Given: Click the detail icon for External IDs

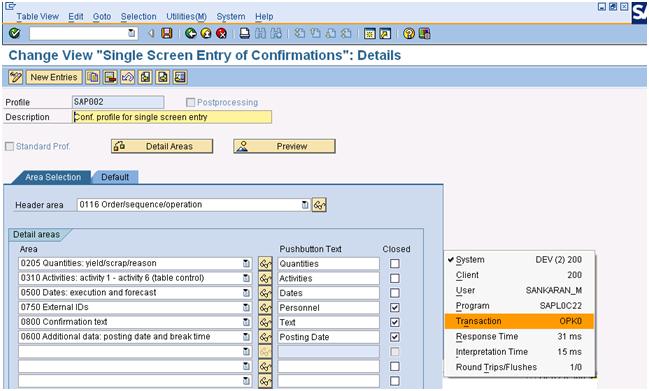Looking at the screenshot, I should [265, 307].
